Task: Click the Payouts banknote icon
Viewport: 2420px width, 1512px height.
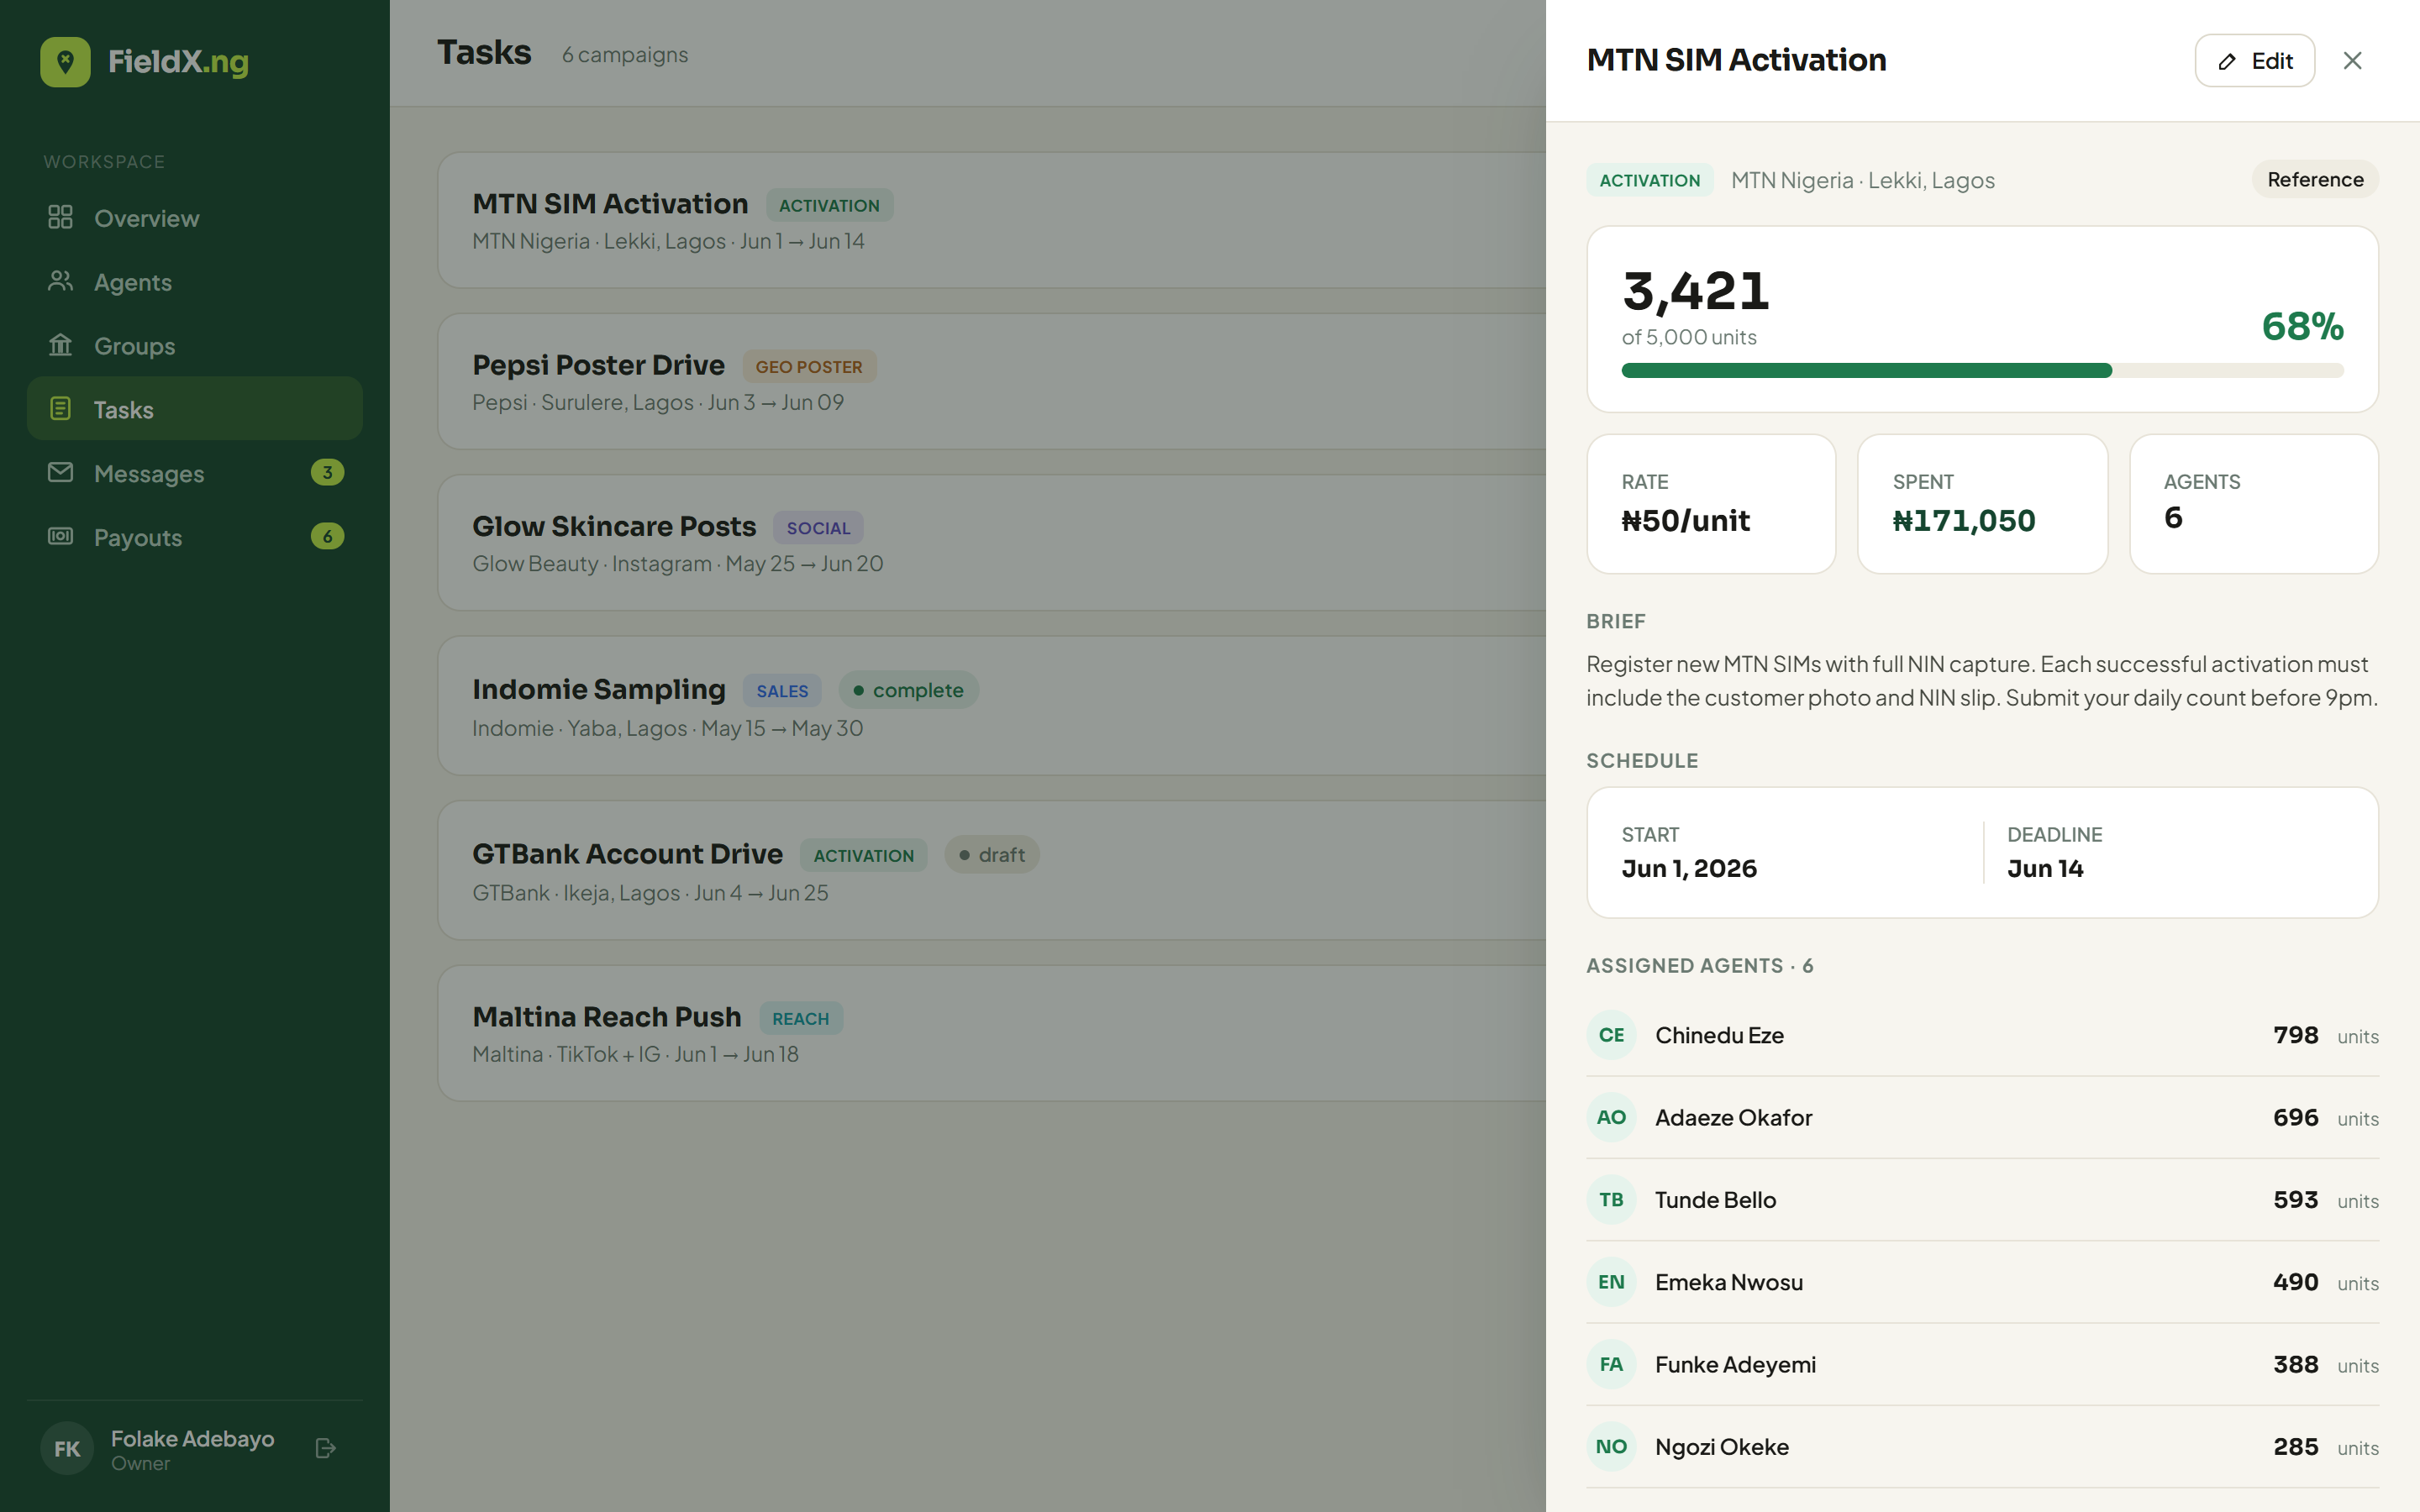Action: click(60, 536)
